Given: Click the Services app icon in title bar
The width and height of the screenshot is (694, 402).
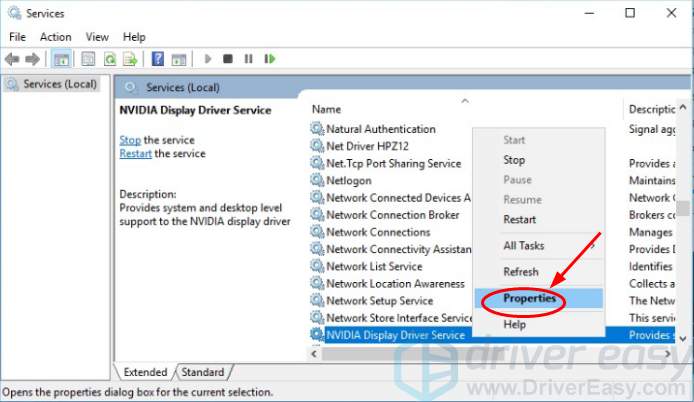Looking at the screenshot, I should pyautogui.click(x=14, y=13).
